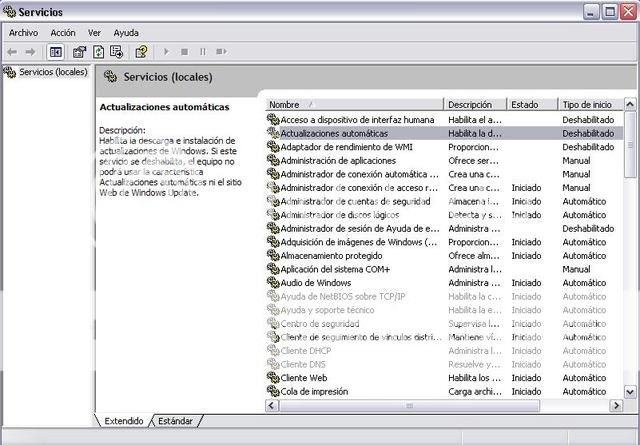Open the Properties toolbar icon
The image size is (640, 445).
pos(79,52)
